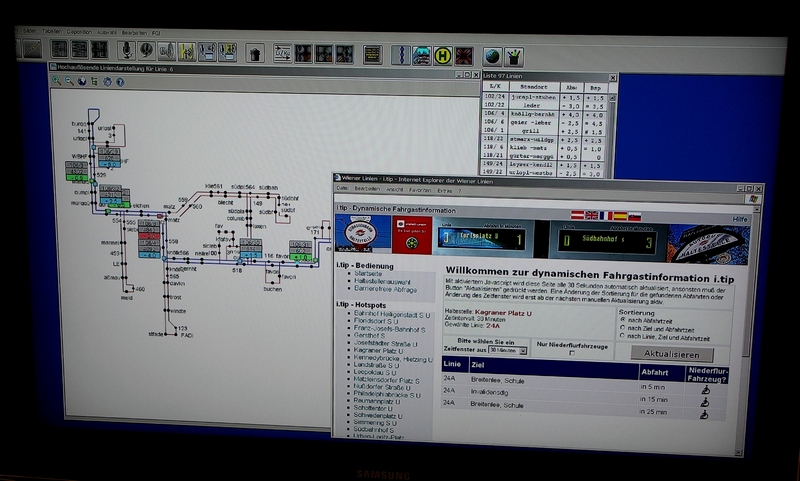Click the first microphone-with-panel toolbar icon

click(207, 52)
